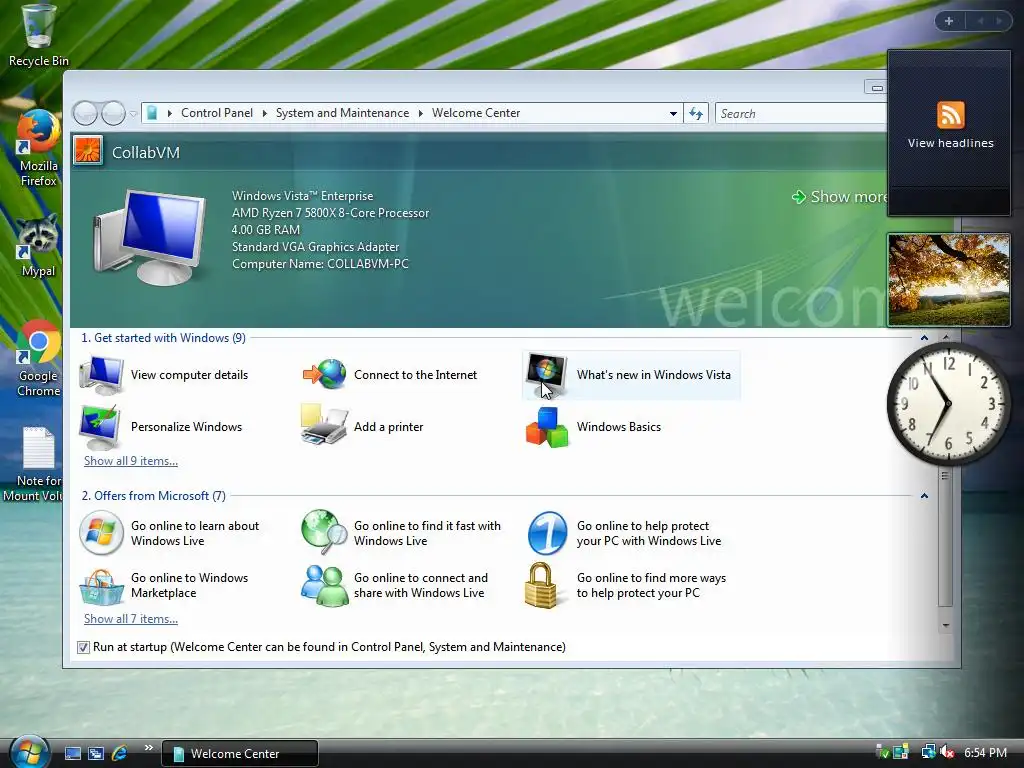The image size is (1024, 768).
Task: Click the autumn slideshow gadget picture
Action: 949,280
